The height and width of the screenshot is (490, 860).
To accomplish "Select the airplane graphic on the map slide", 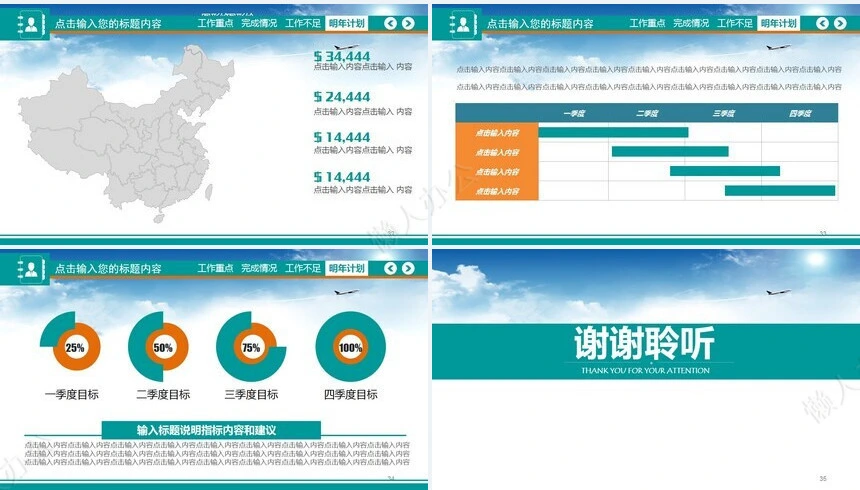I will (x=347, y=48).
